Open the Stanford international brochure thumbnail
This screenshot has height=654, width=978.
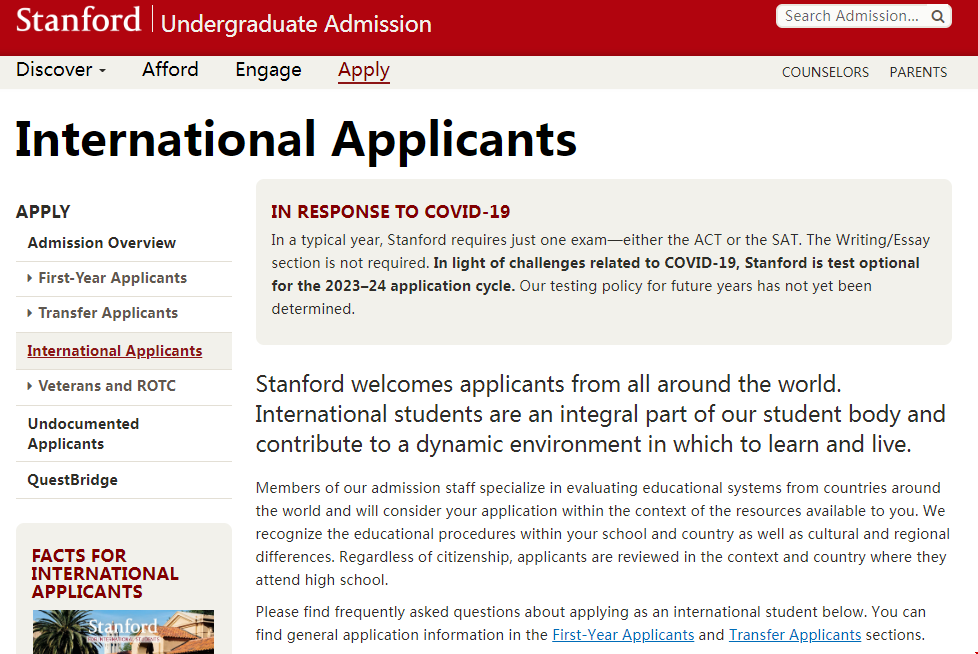click(x=123, y=632)
